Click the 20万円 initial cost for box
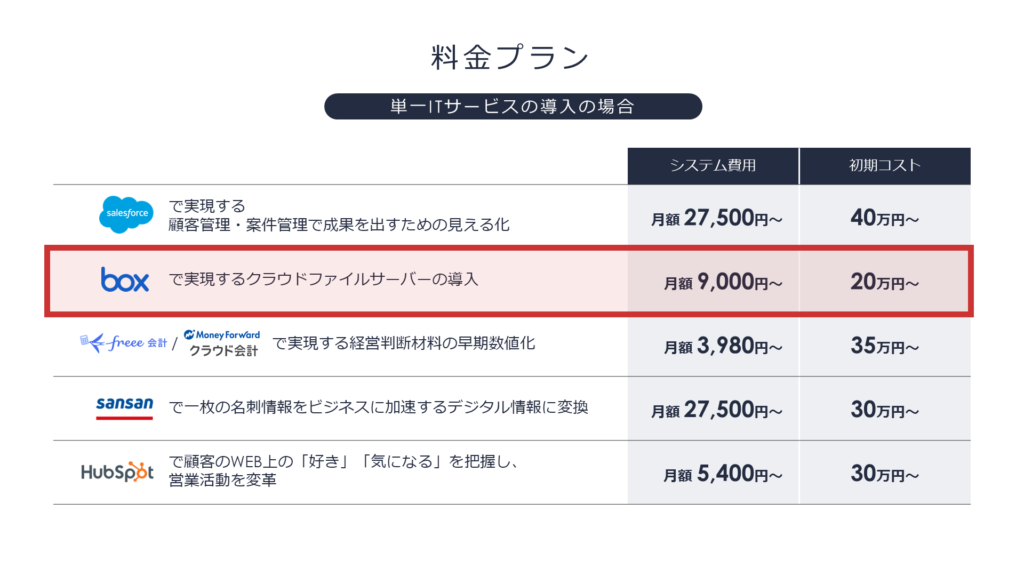Screen dimensions: 1024x576 pos(884,282)
